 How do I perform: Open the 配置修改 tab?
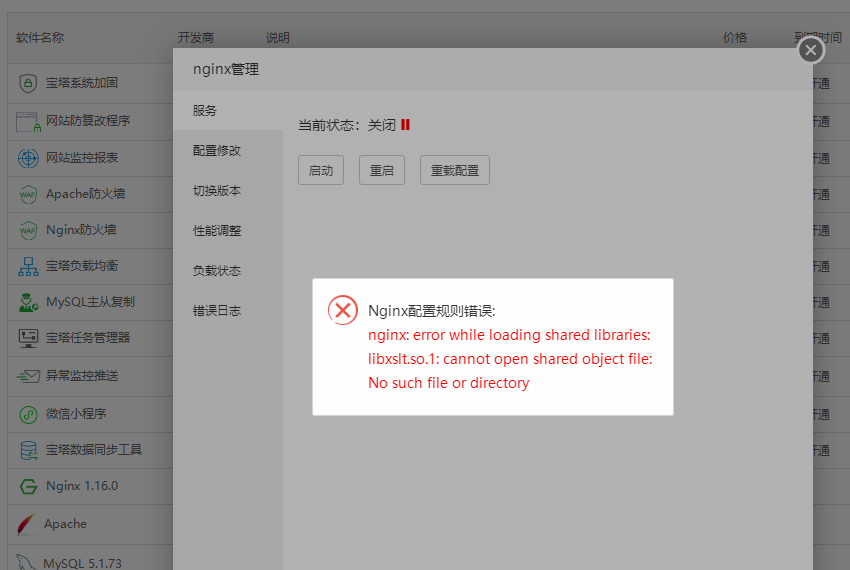(x=228, y=150)
